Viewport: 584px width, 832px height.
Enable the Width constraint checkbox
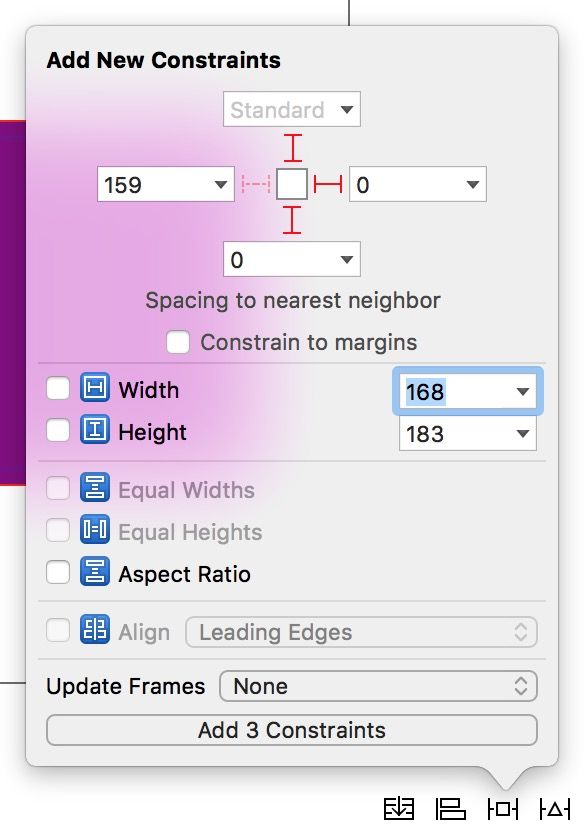click(x=58, y=388)
